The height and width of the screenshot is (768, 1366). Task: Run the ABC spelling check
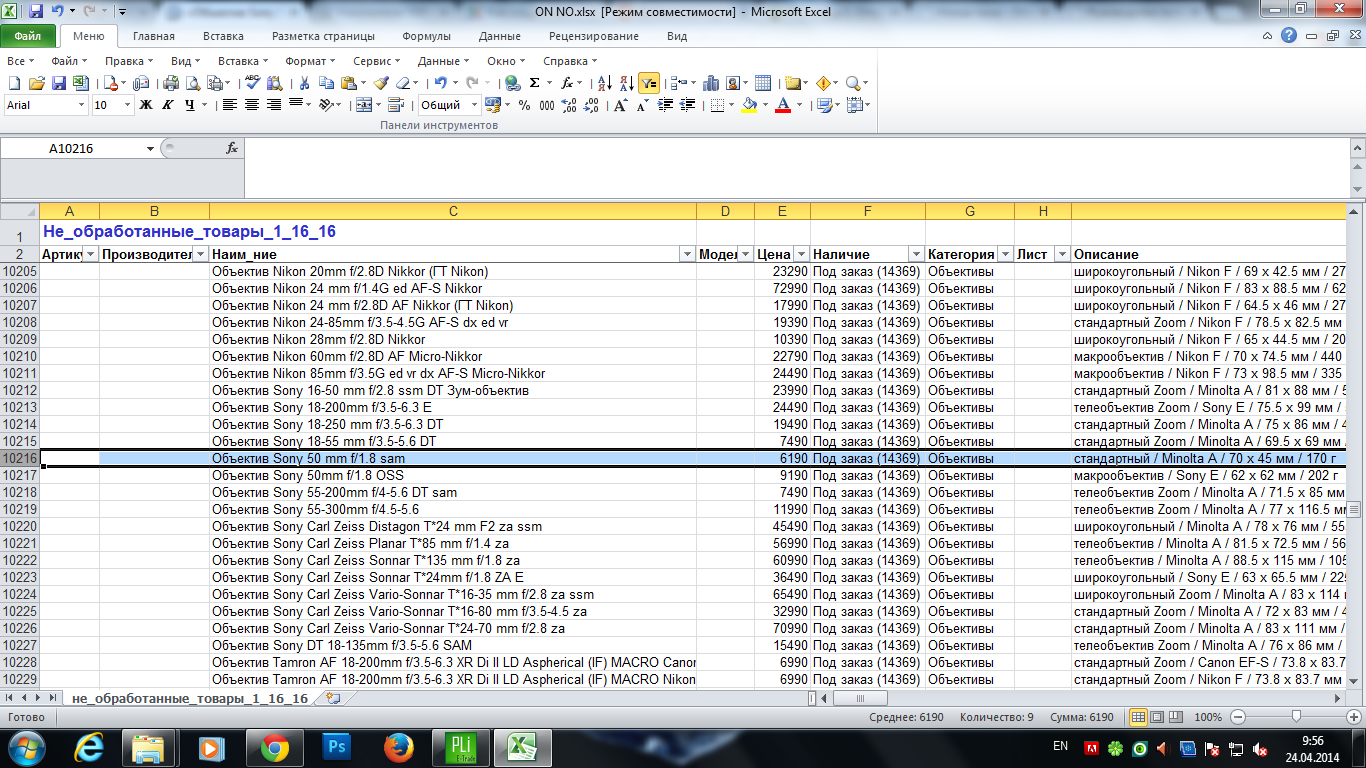(x=252, y=83)
